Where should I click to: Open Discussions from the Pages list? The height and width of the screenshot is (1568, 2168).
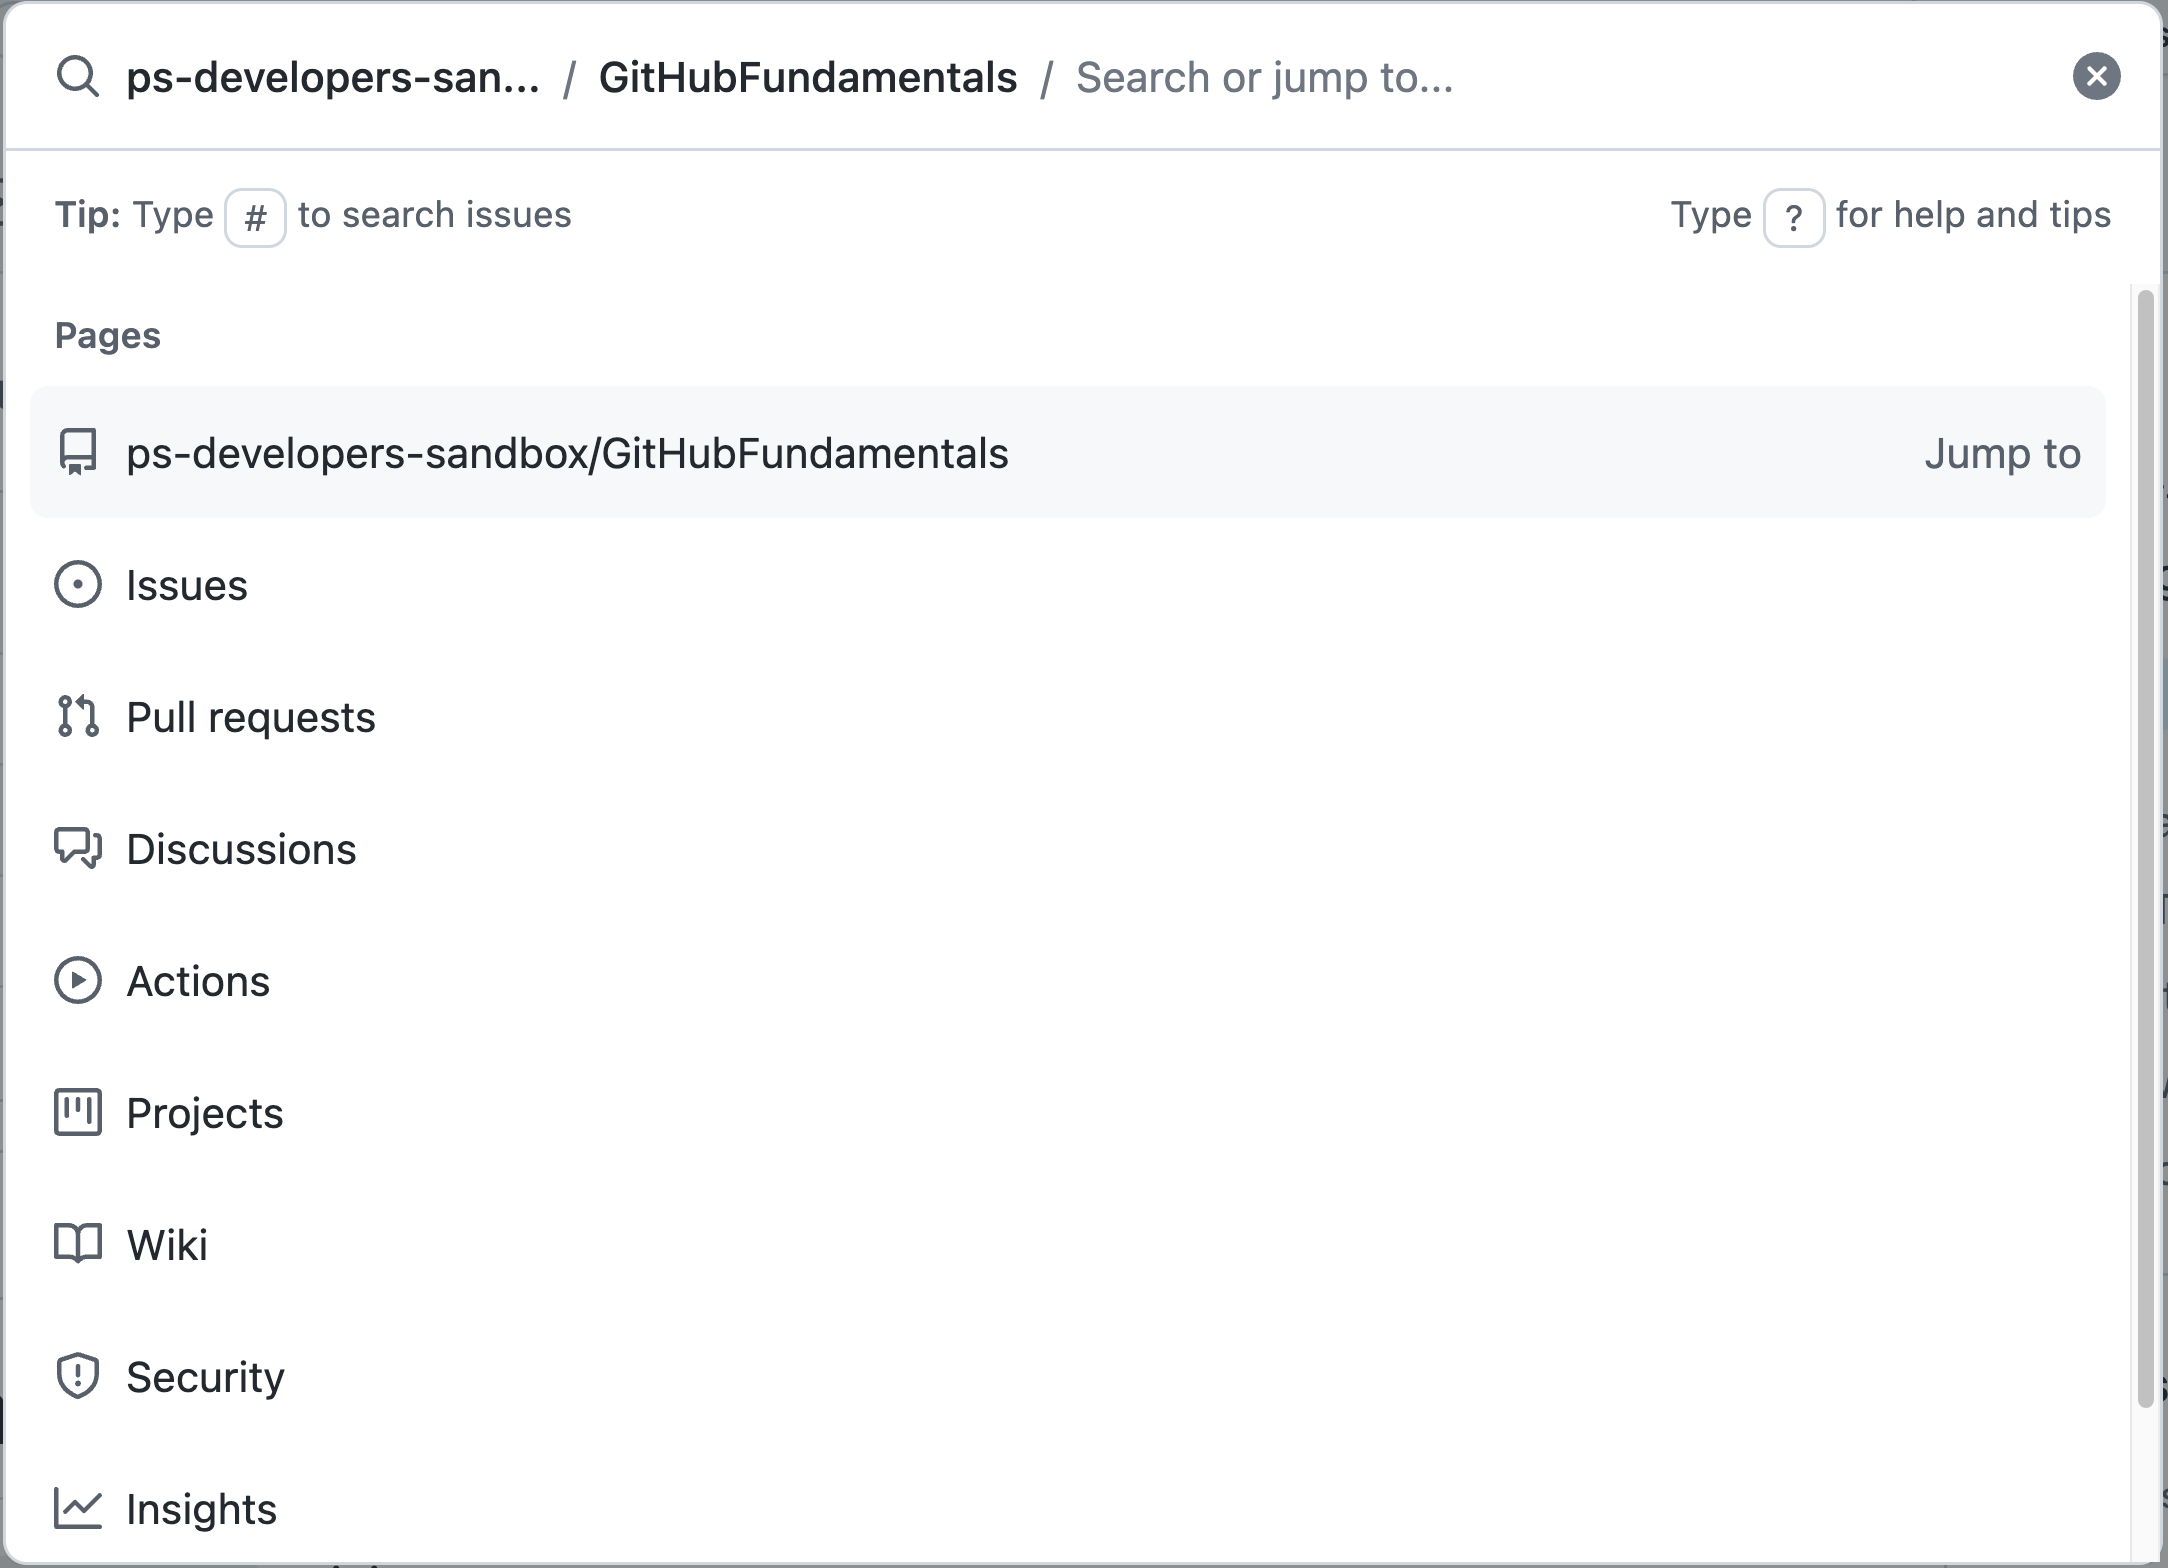click(1068, 849)
